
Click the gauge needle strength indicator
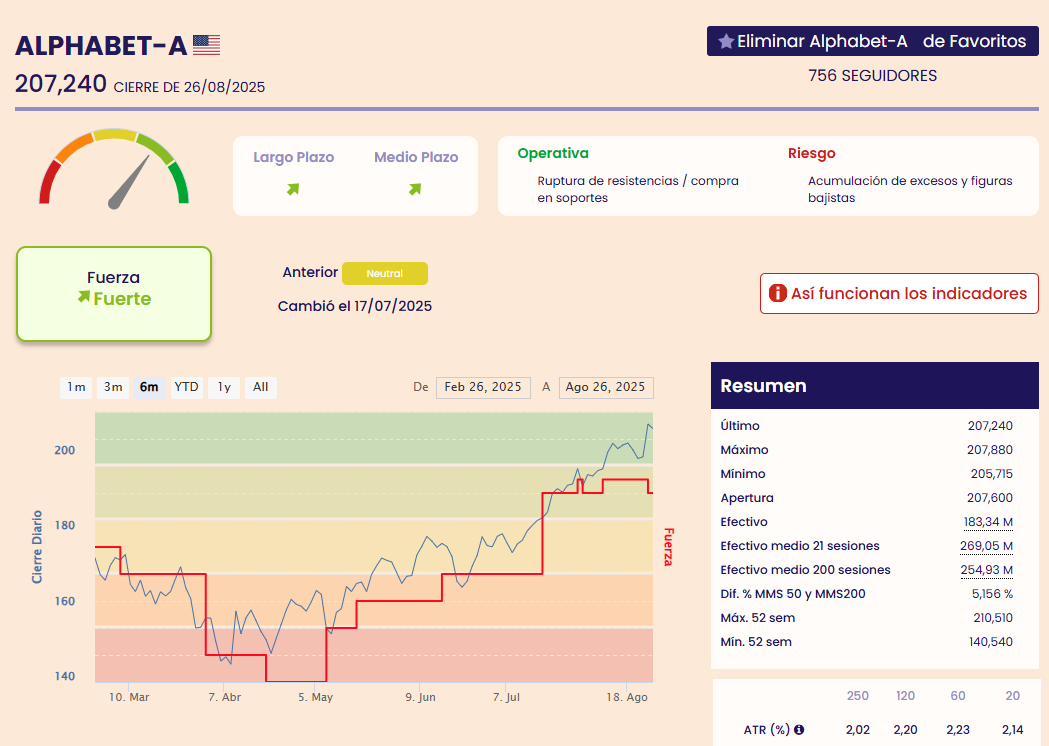[128, 183]
